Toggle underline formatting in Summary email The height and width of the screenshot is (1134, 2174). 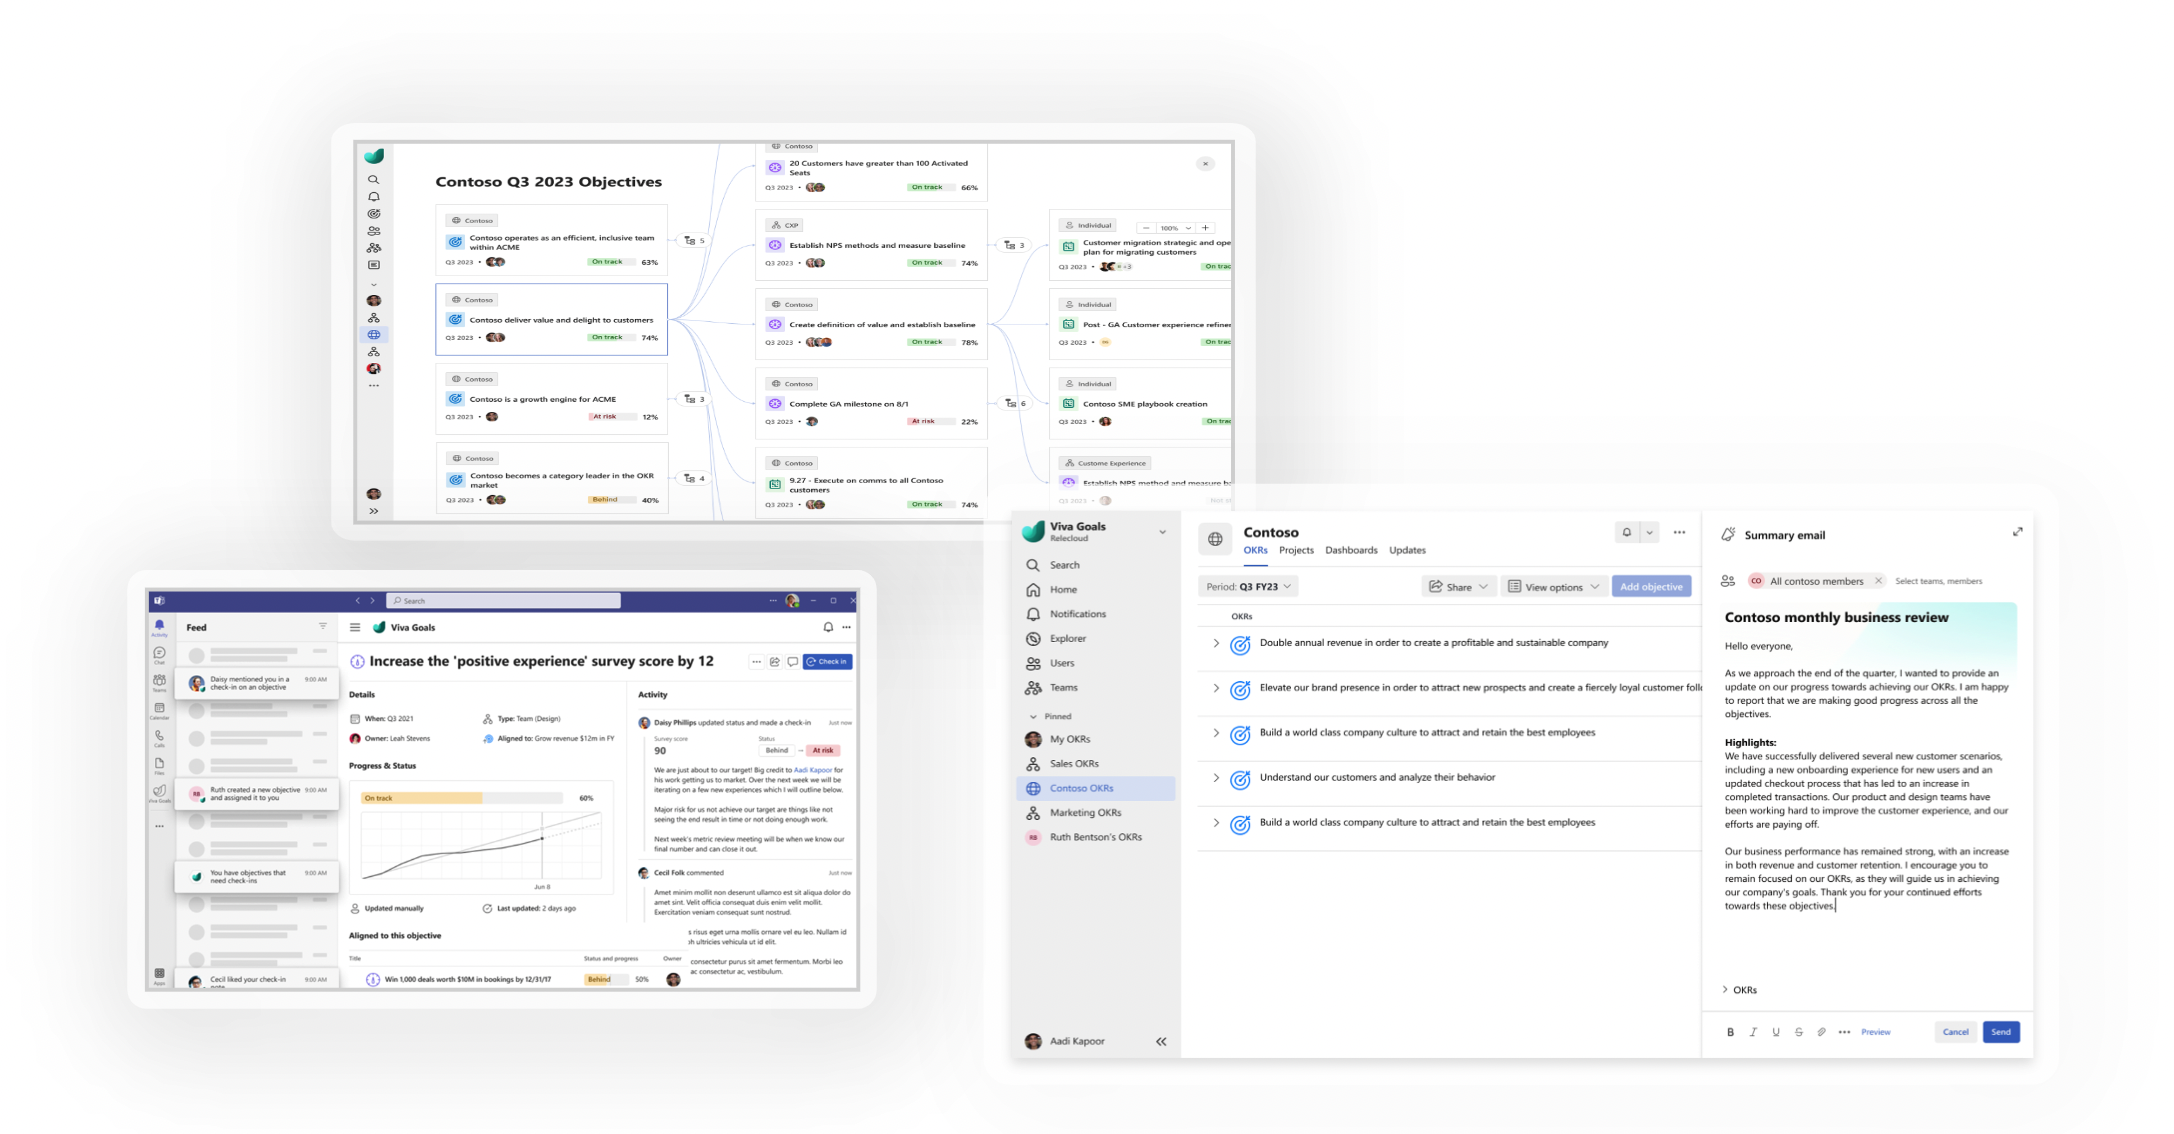click(x=1776, y=1032)
